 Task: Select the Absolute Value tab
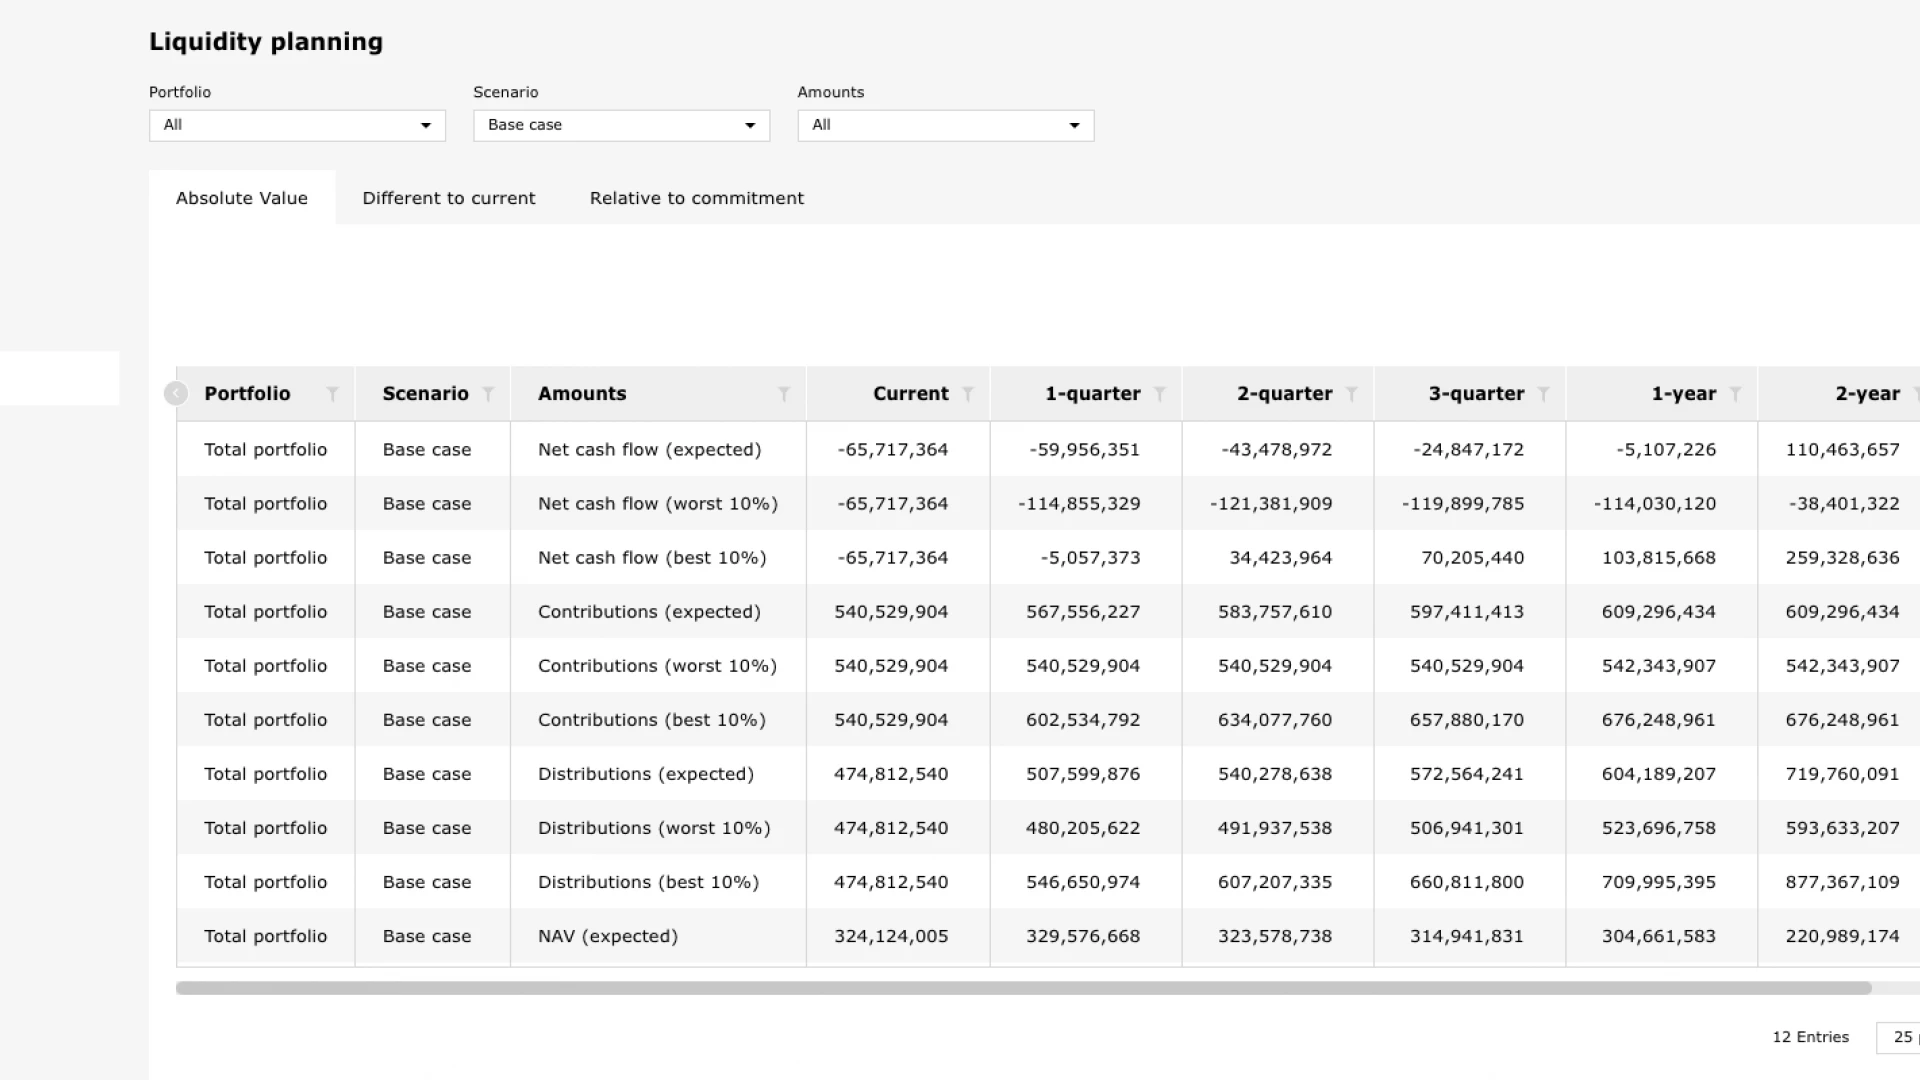point(241,198)
